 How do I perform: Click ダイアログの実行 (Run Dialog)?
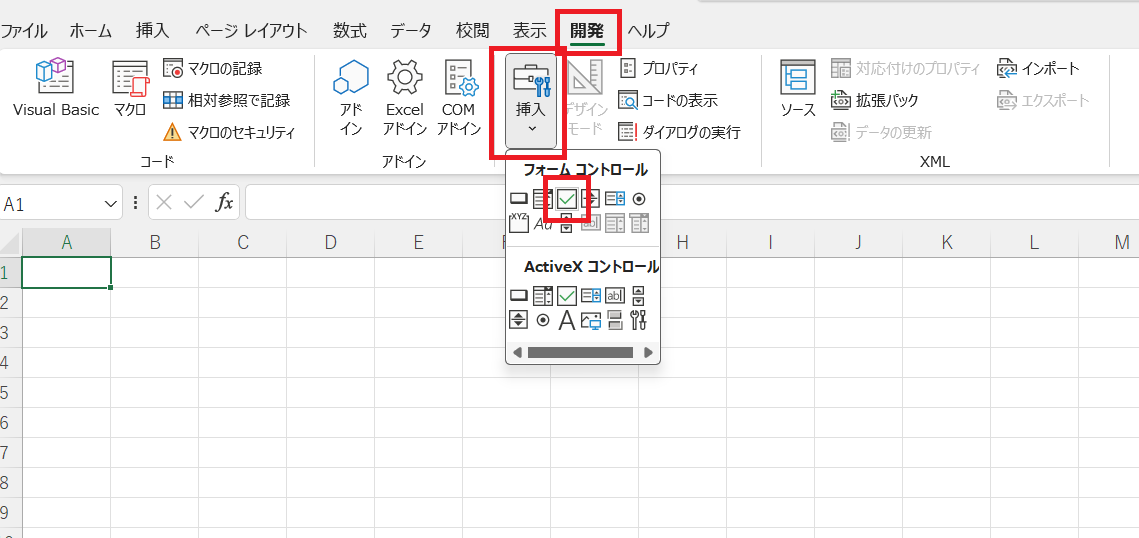(x=679, y=132)
